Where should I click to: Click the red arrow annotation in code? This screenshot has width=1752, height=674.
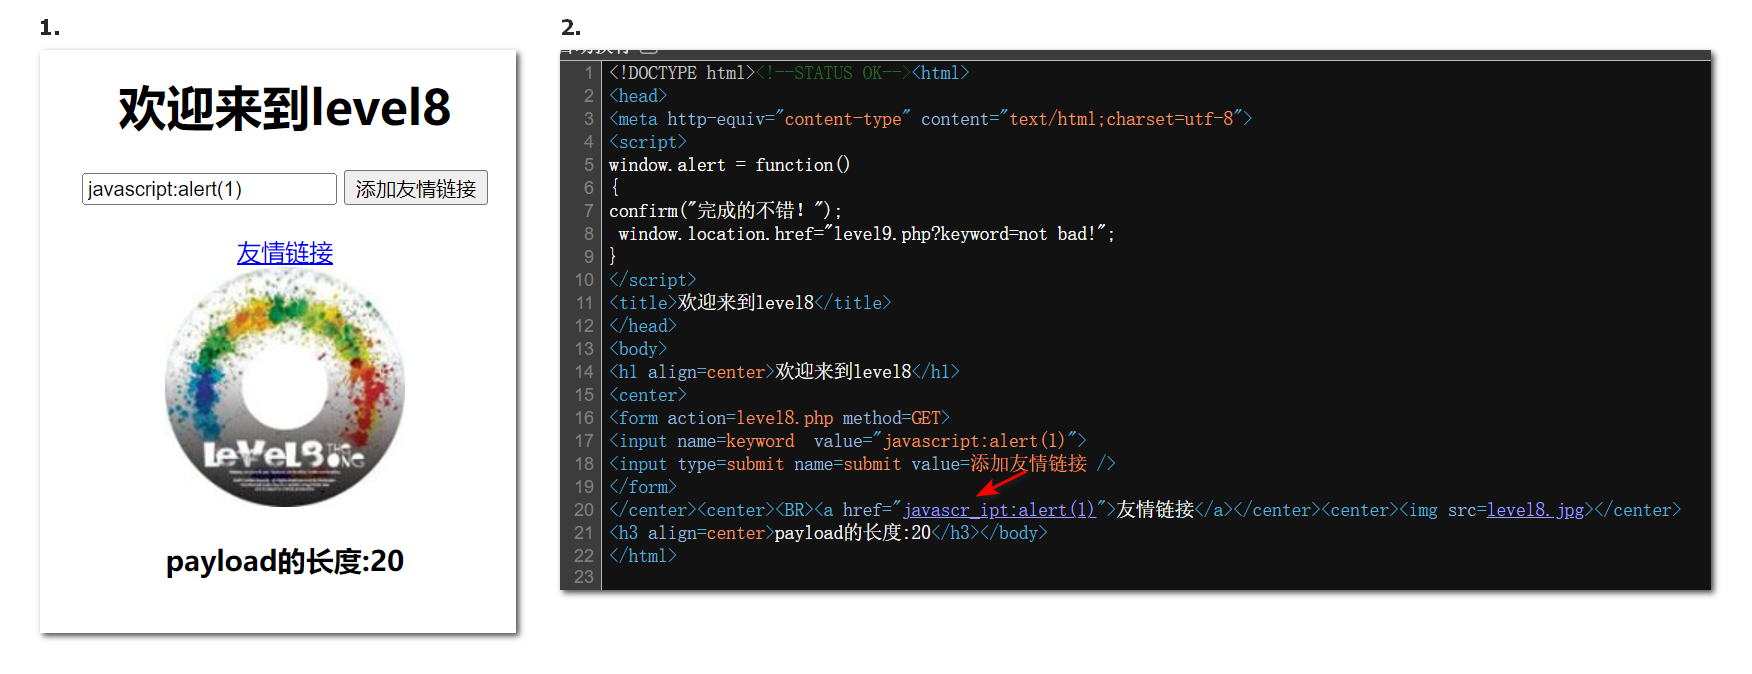[1001, 484]
